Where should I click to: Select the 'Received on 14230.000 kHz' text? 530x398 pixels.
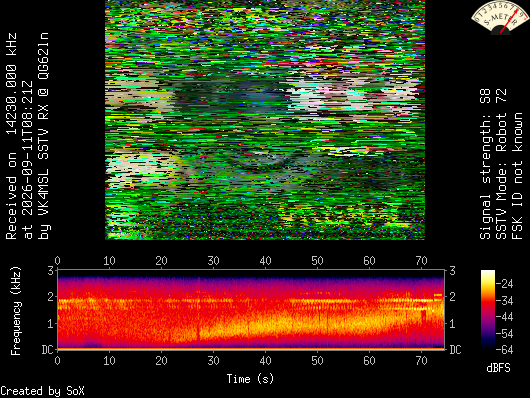click(11, 136)
